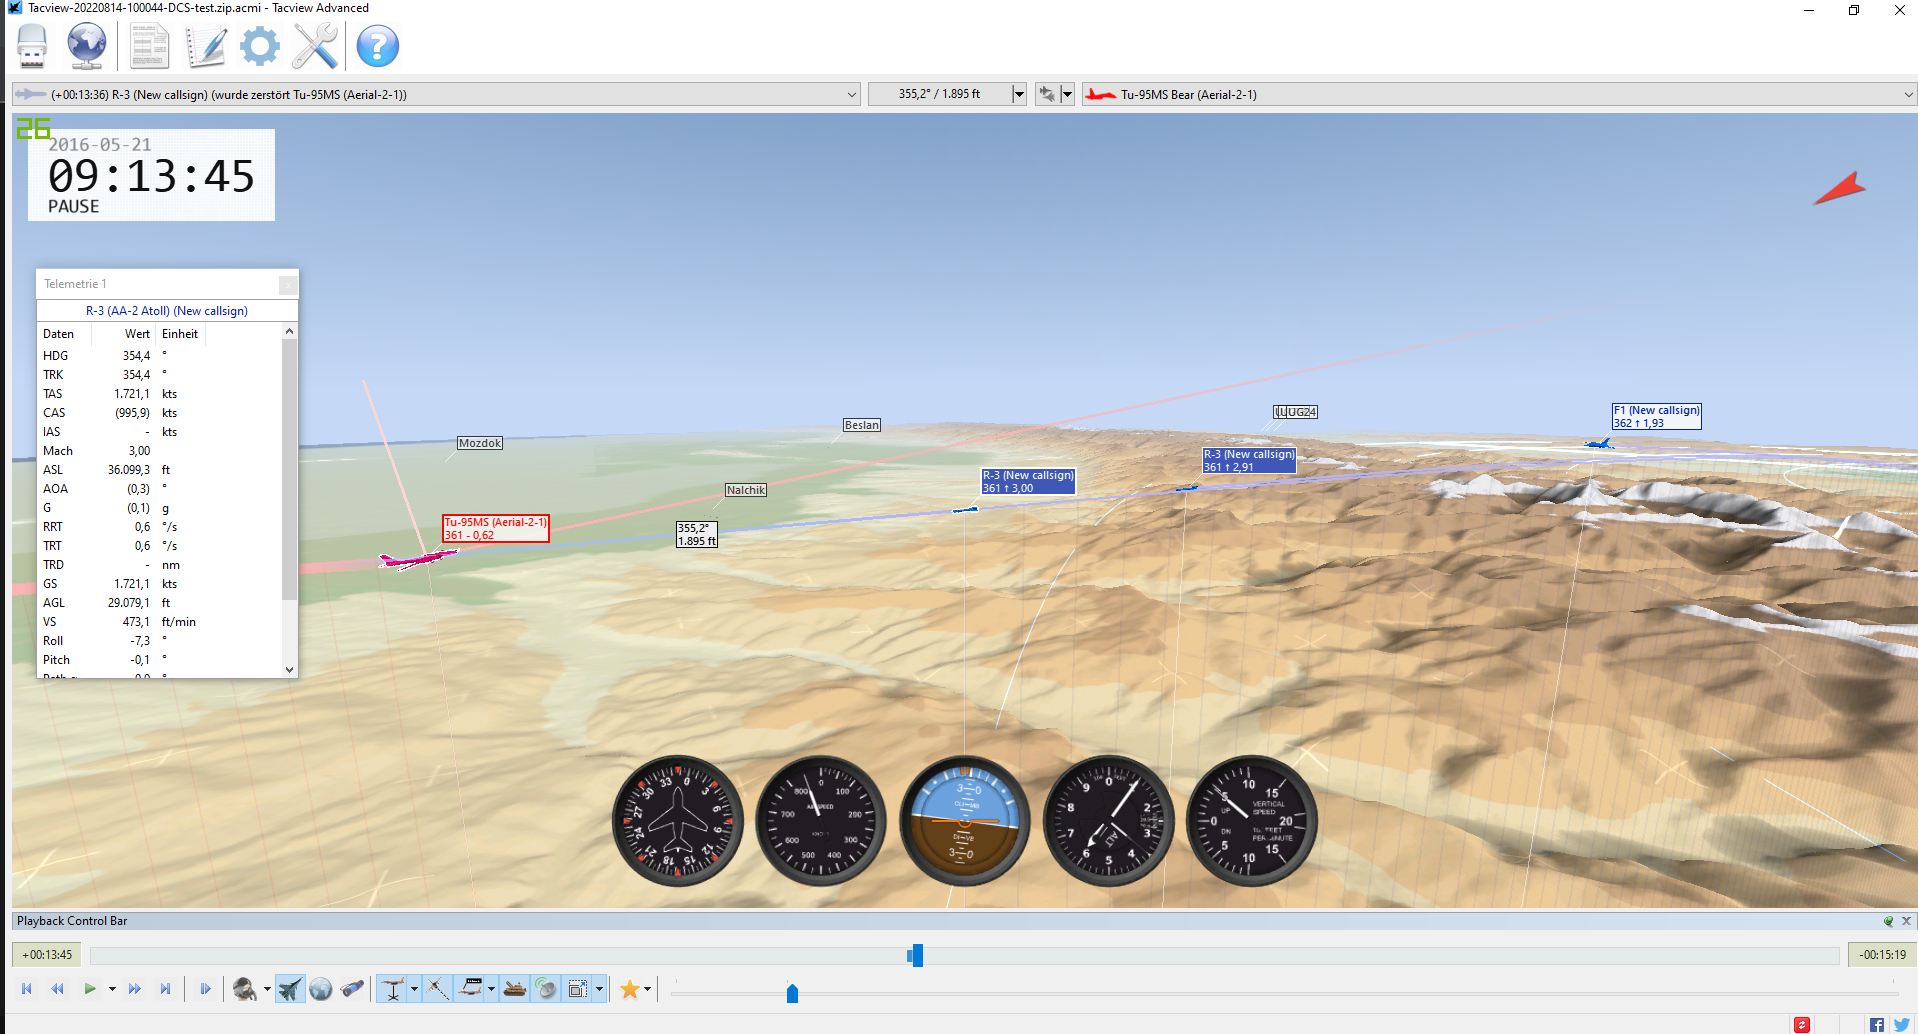
Task: Open the notepad with pen icon
Action: pos(205,46)
